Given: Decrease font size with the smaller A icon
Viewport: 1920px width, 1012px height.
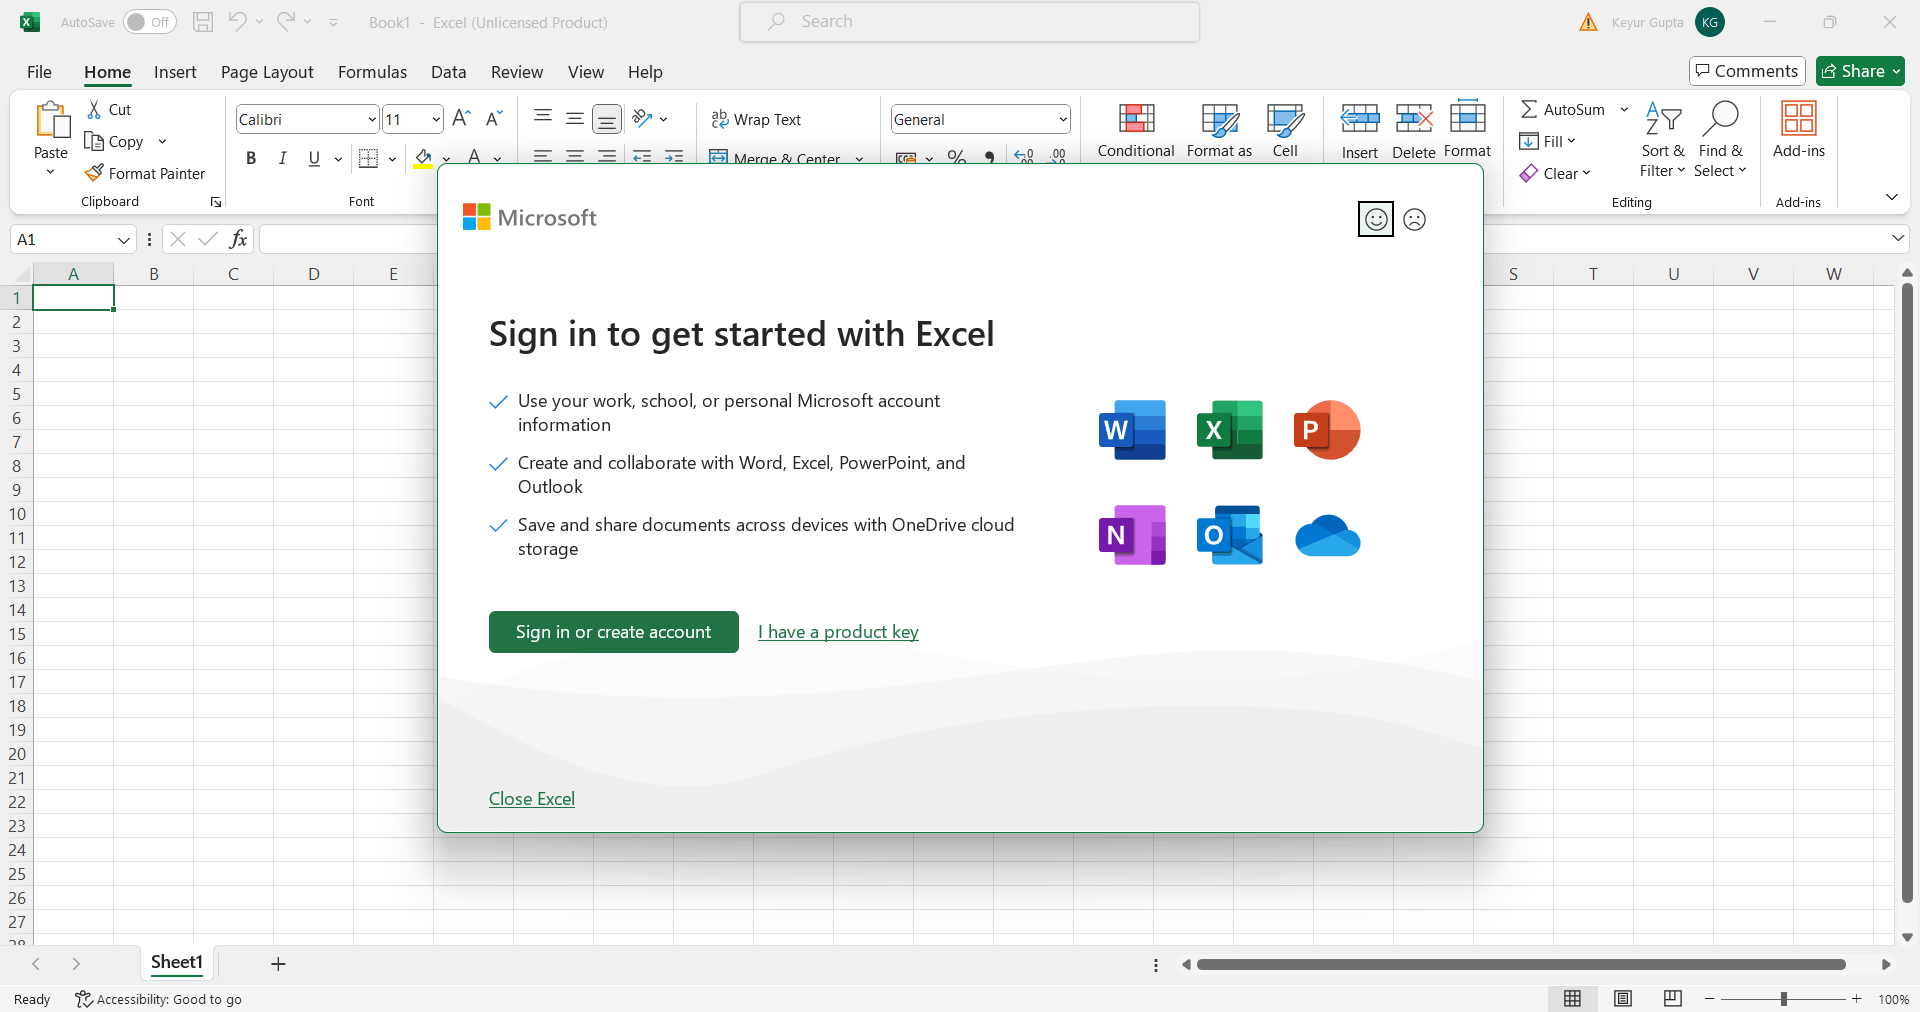Looking at the screenshot, I should pos(493,118).
